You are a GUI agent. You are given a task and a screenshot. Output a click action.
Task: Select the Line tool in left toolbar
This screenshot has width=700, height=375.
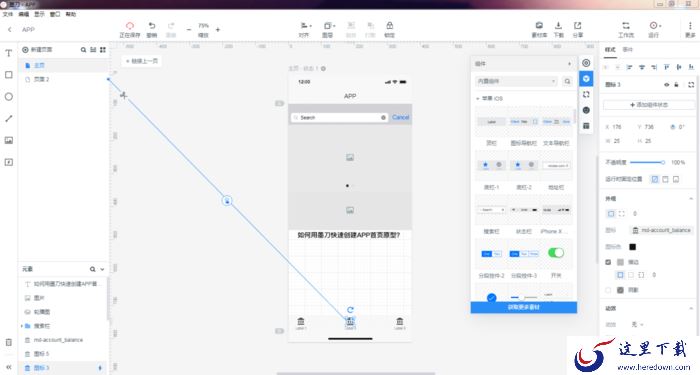pos(8,118)
